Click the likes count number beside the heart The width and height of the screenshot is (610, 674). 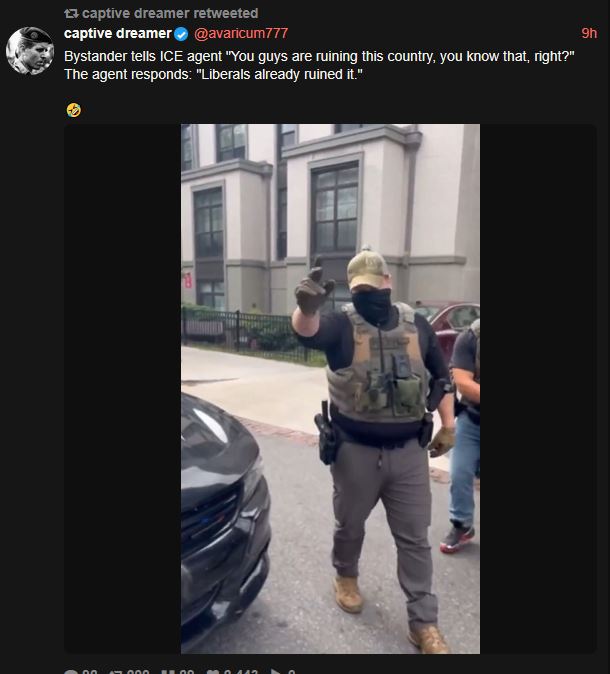pos(241,671)
